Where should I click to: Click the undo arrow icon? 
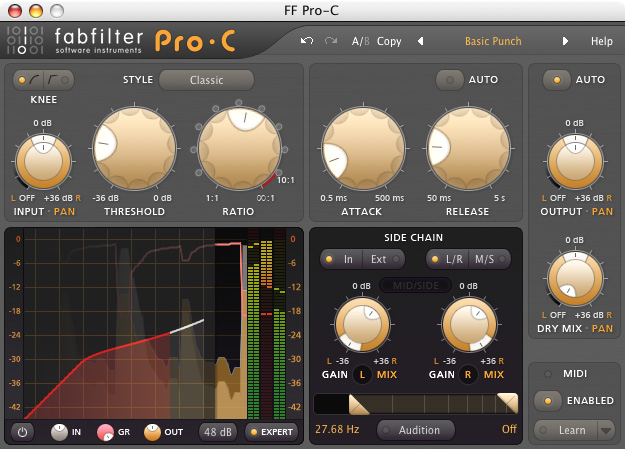306,41
